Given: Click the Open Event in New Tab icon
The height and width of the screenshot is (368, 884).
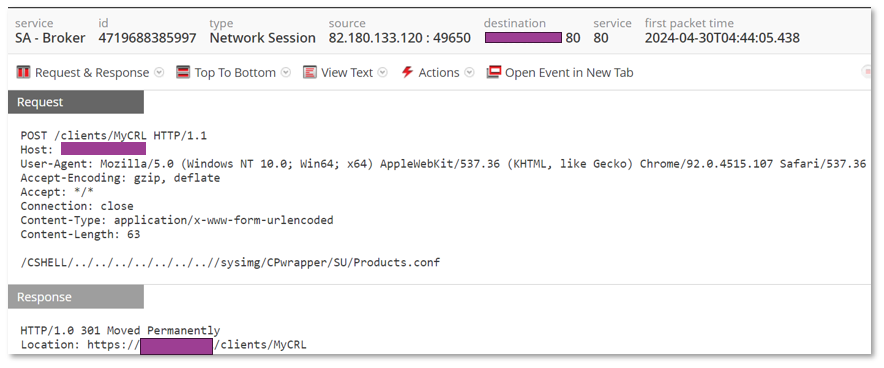Looking at the screenshot, I should point(494,73).
